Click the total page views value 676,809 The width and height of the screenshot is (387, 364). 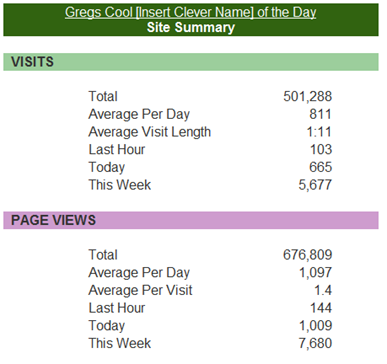[308, 255]
